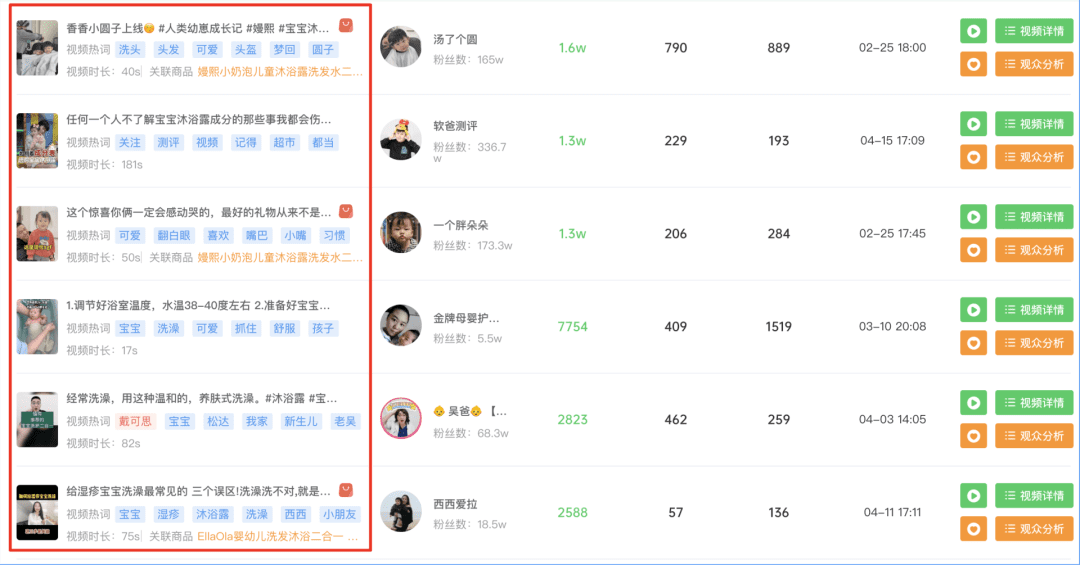The image size is (1080, 565).
Task: Open linked product 嫚熙小奶泡儿童沐浴露 in first row
Action: pyautogui.click(x=280, y=72)
